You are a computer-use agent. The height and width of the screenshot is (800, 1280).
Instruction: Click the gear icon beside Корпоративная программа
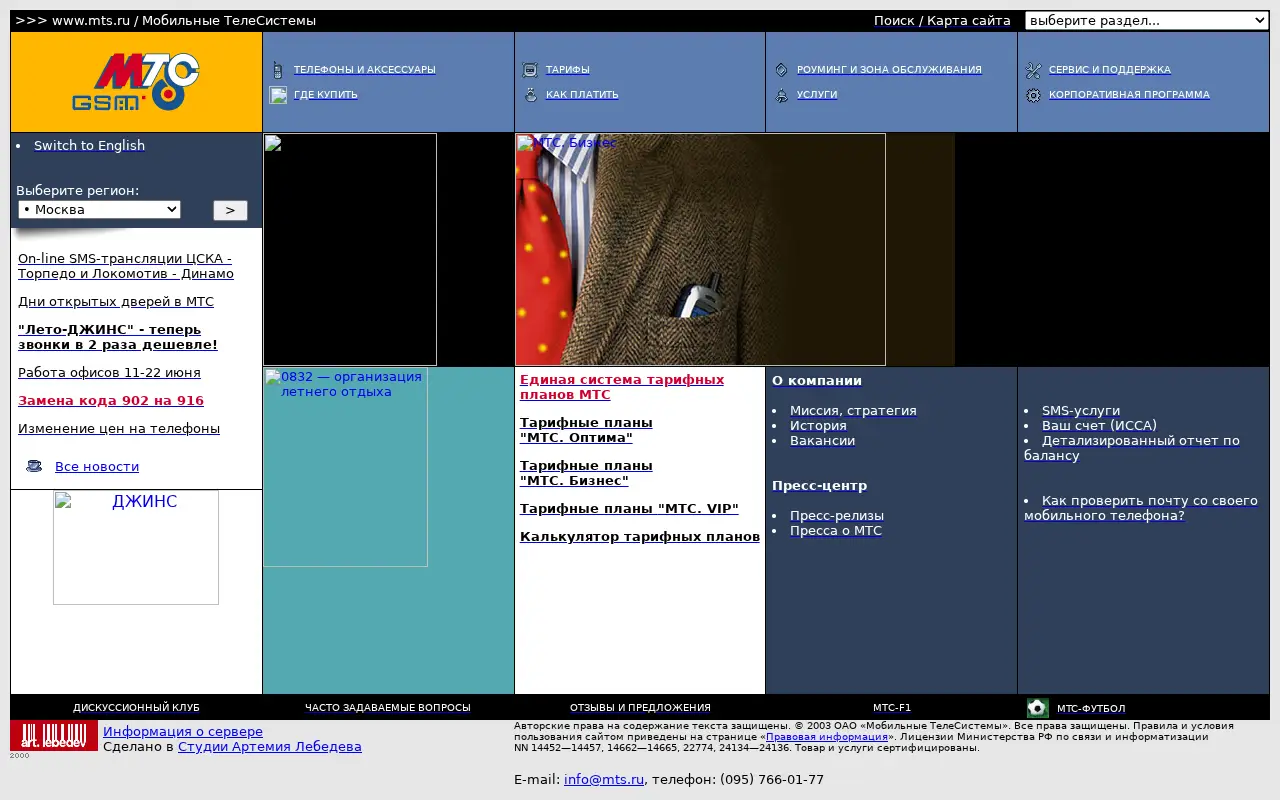tap(1033, 95)
